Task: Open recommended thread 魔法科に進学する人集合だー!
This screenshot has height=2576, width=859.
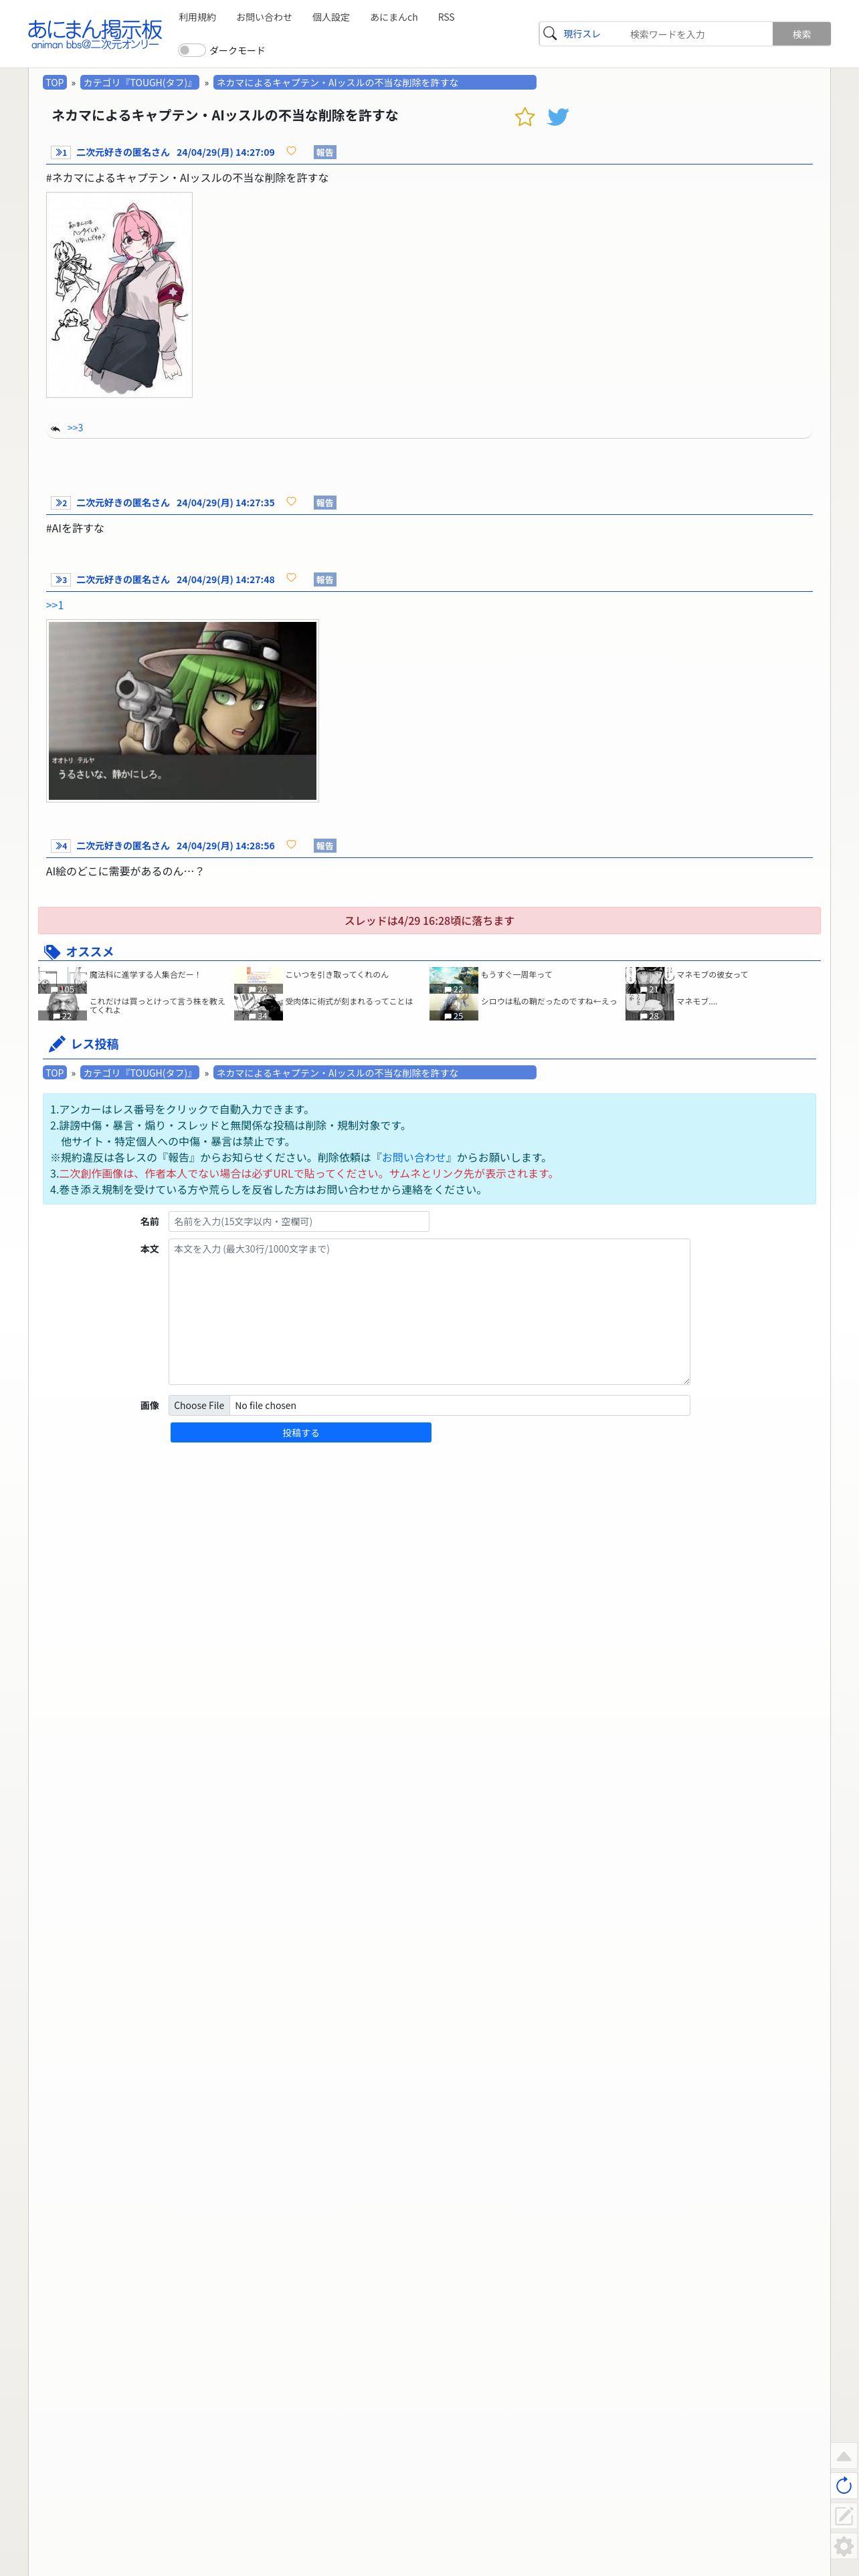Action: [144, 974]
